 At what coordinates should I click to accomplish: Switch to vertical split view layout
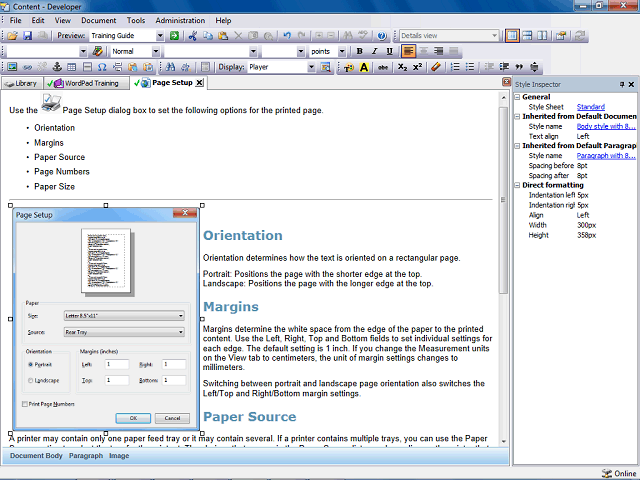pyautogui.click(x=542, y=36)
